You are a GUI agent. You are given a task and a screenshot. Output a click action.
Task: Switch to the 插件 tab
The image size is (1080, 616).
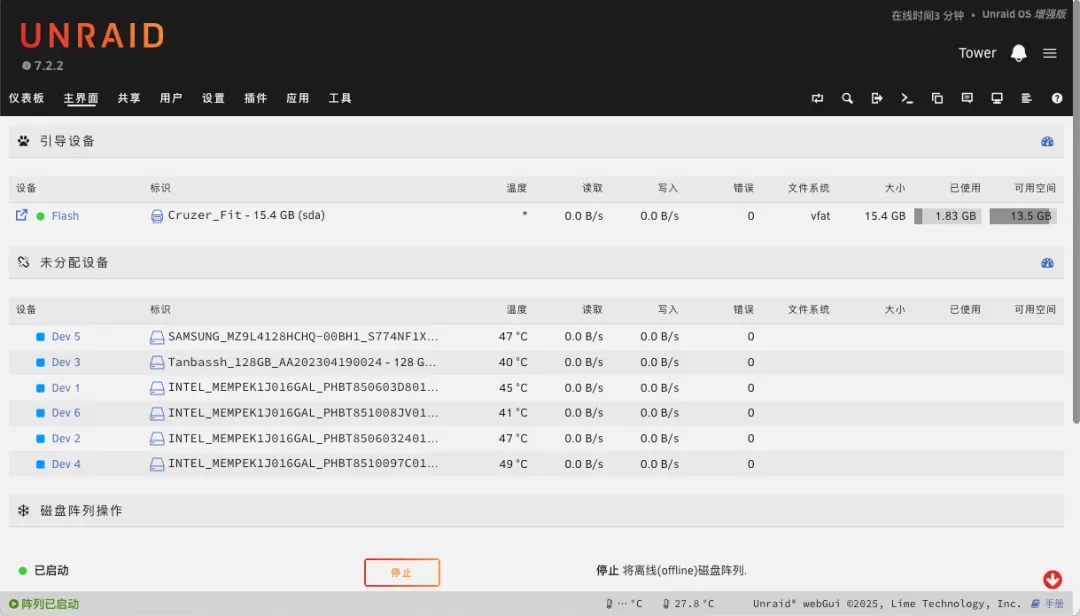(x=255, y=98)
